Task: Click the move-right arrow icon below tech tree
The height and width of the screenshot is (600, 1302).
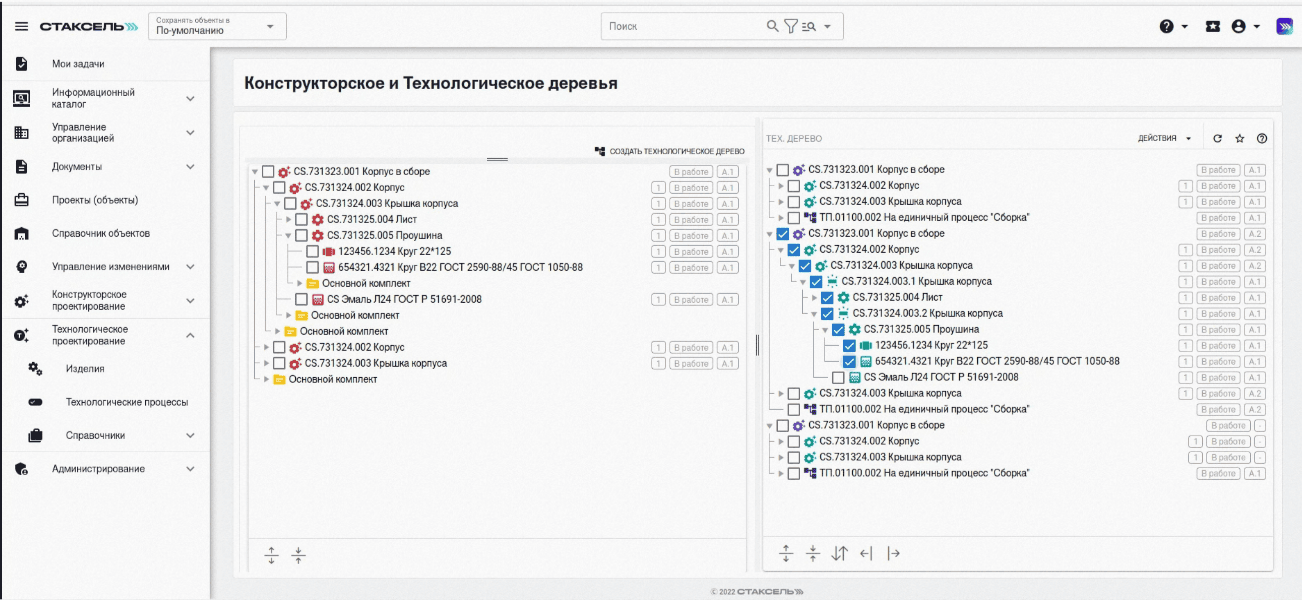Action: [x=893, y=553]
